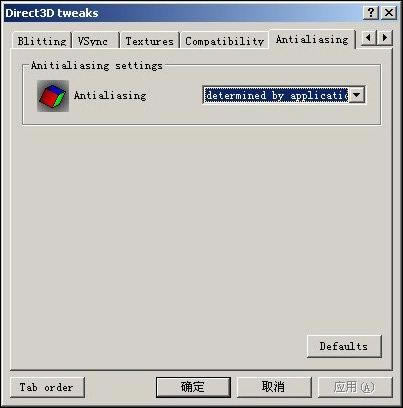Click the Tab order button

(x=47, y=387)
